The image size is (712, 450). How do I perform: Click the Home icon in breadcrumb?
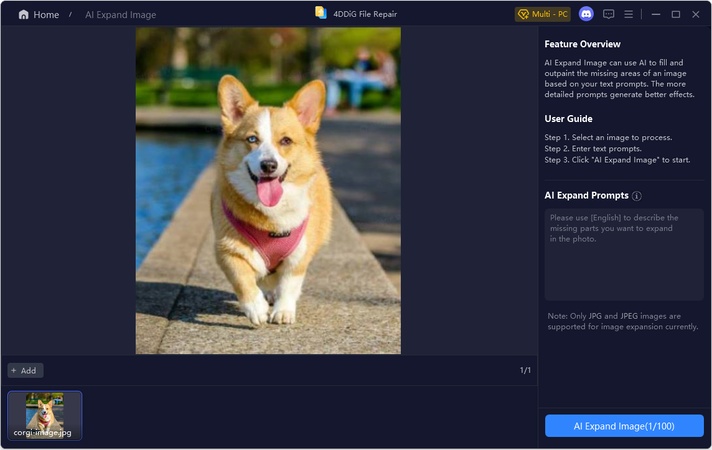23,15
